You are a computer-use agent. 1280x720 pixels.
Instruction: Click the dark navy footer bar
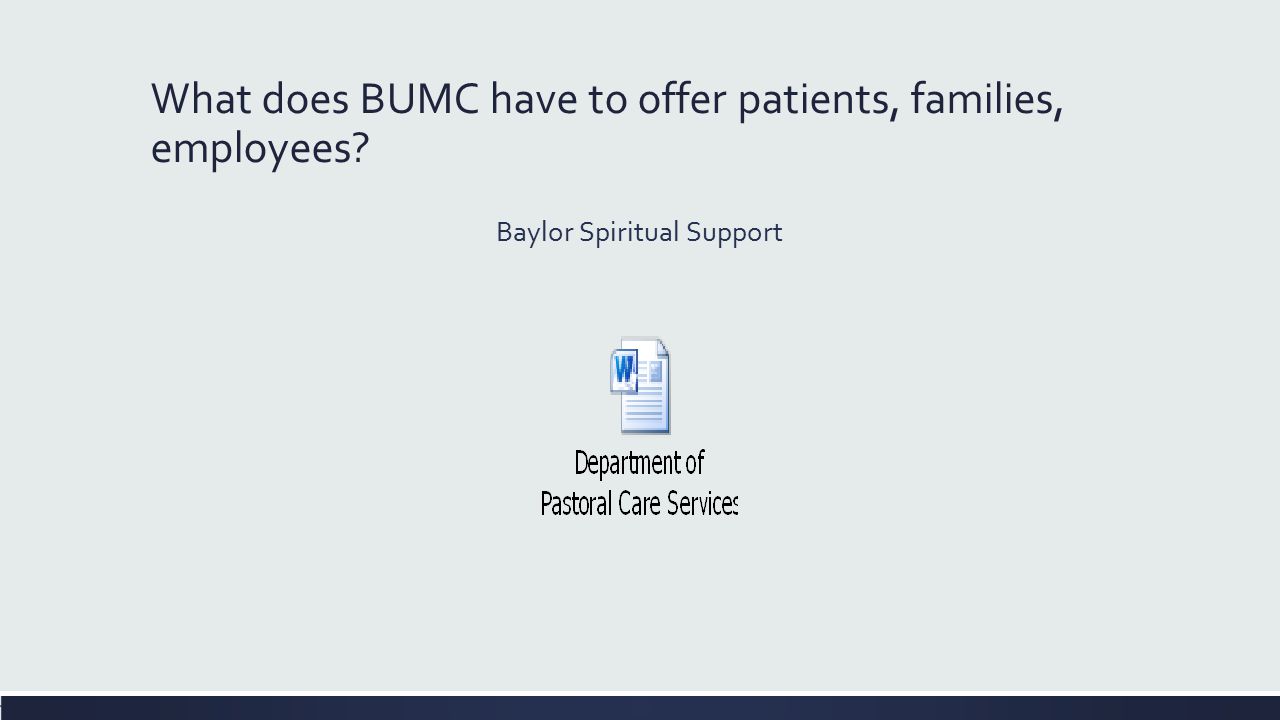pyautogui.click(x=640, y=706)
